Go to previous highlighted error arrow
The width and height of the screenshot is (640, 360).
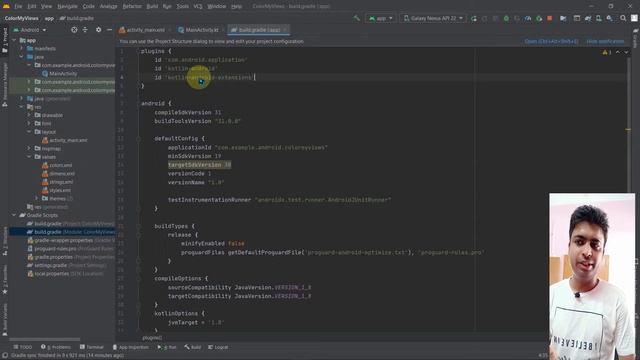click(x=618, y=52)
